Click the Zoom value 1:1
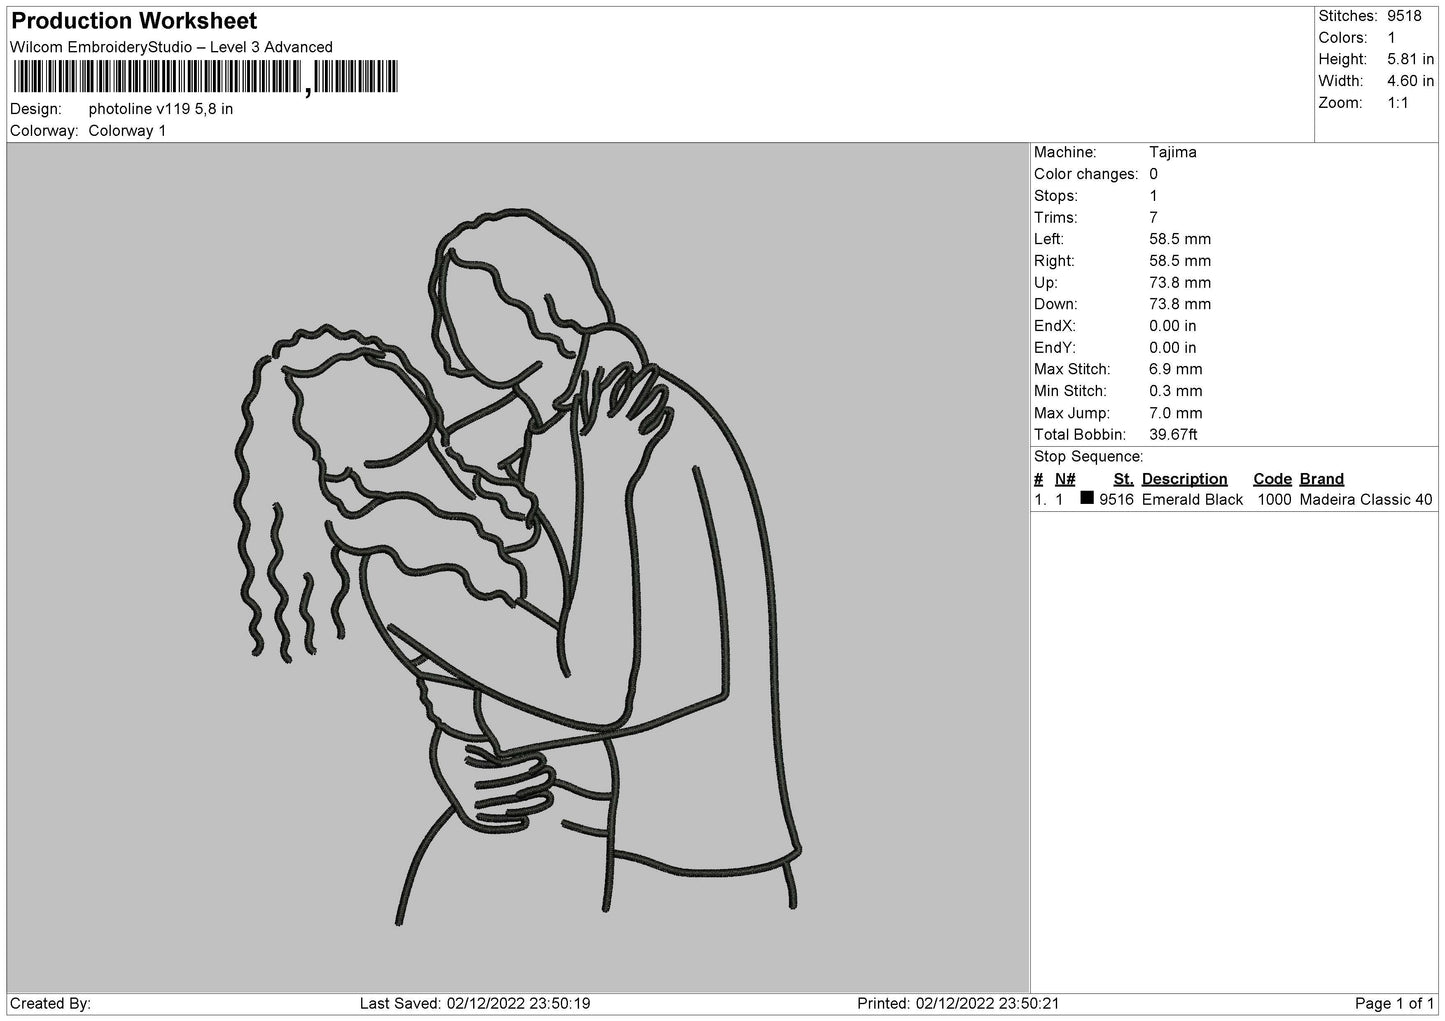The width and height of the screenshot is (1445, 1021). pos(1397,103)
